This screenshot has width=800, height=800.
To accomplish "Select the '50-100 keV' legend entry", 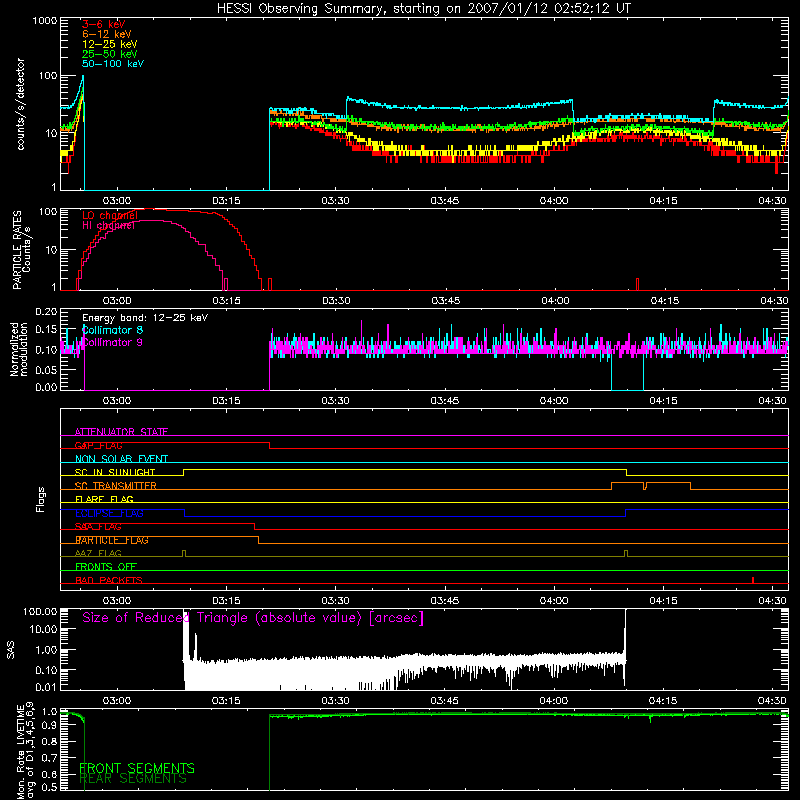I will click(113, 64).
